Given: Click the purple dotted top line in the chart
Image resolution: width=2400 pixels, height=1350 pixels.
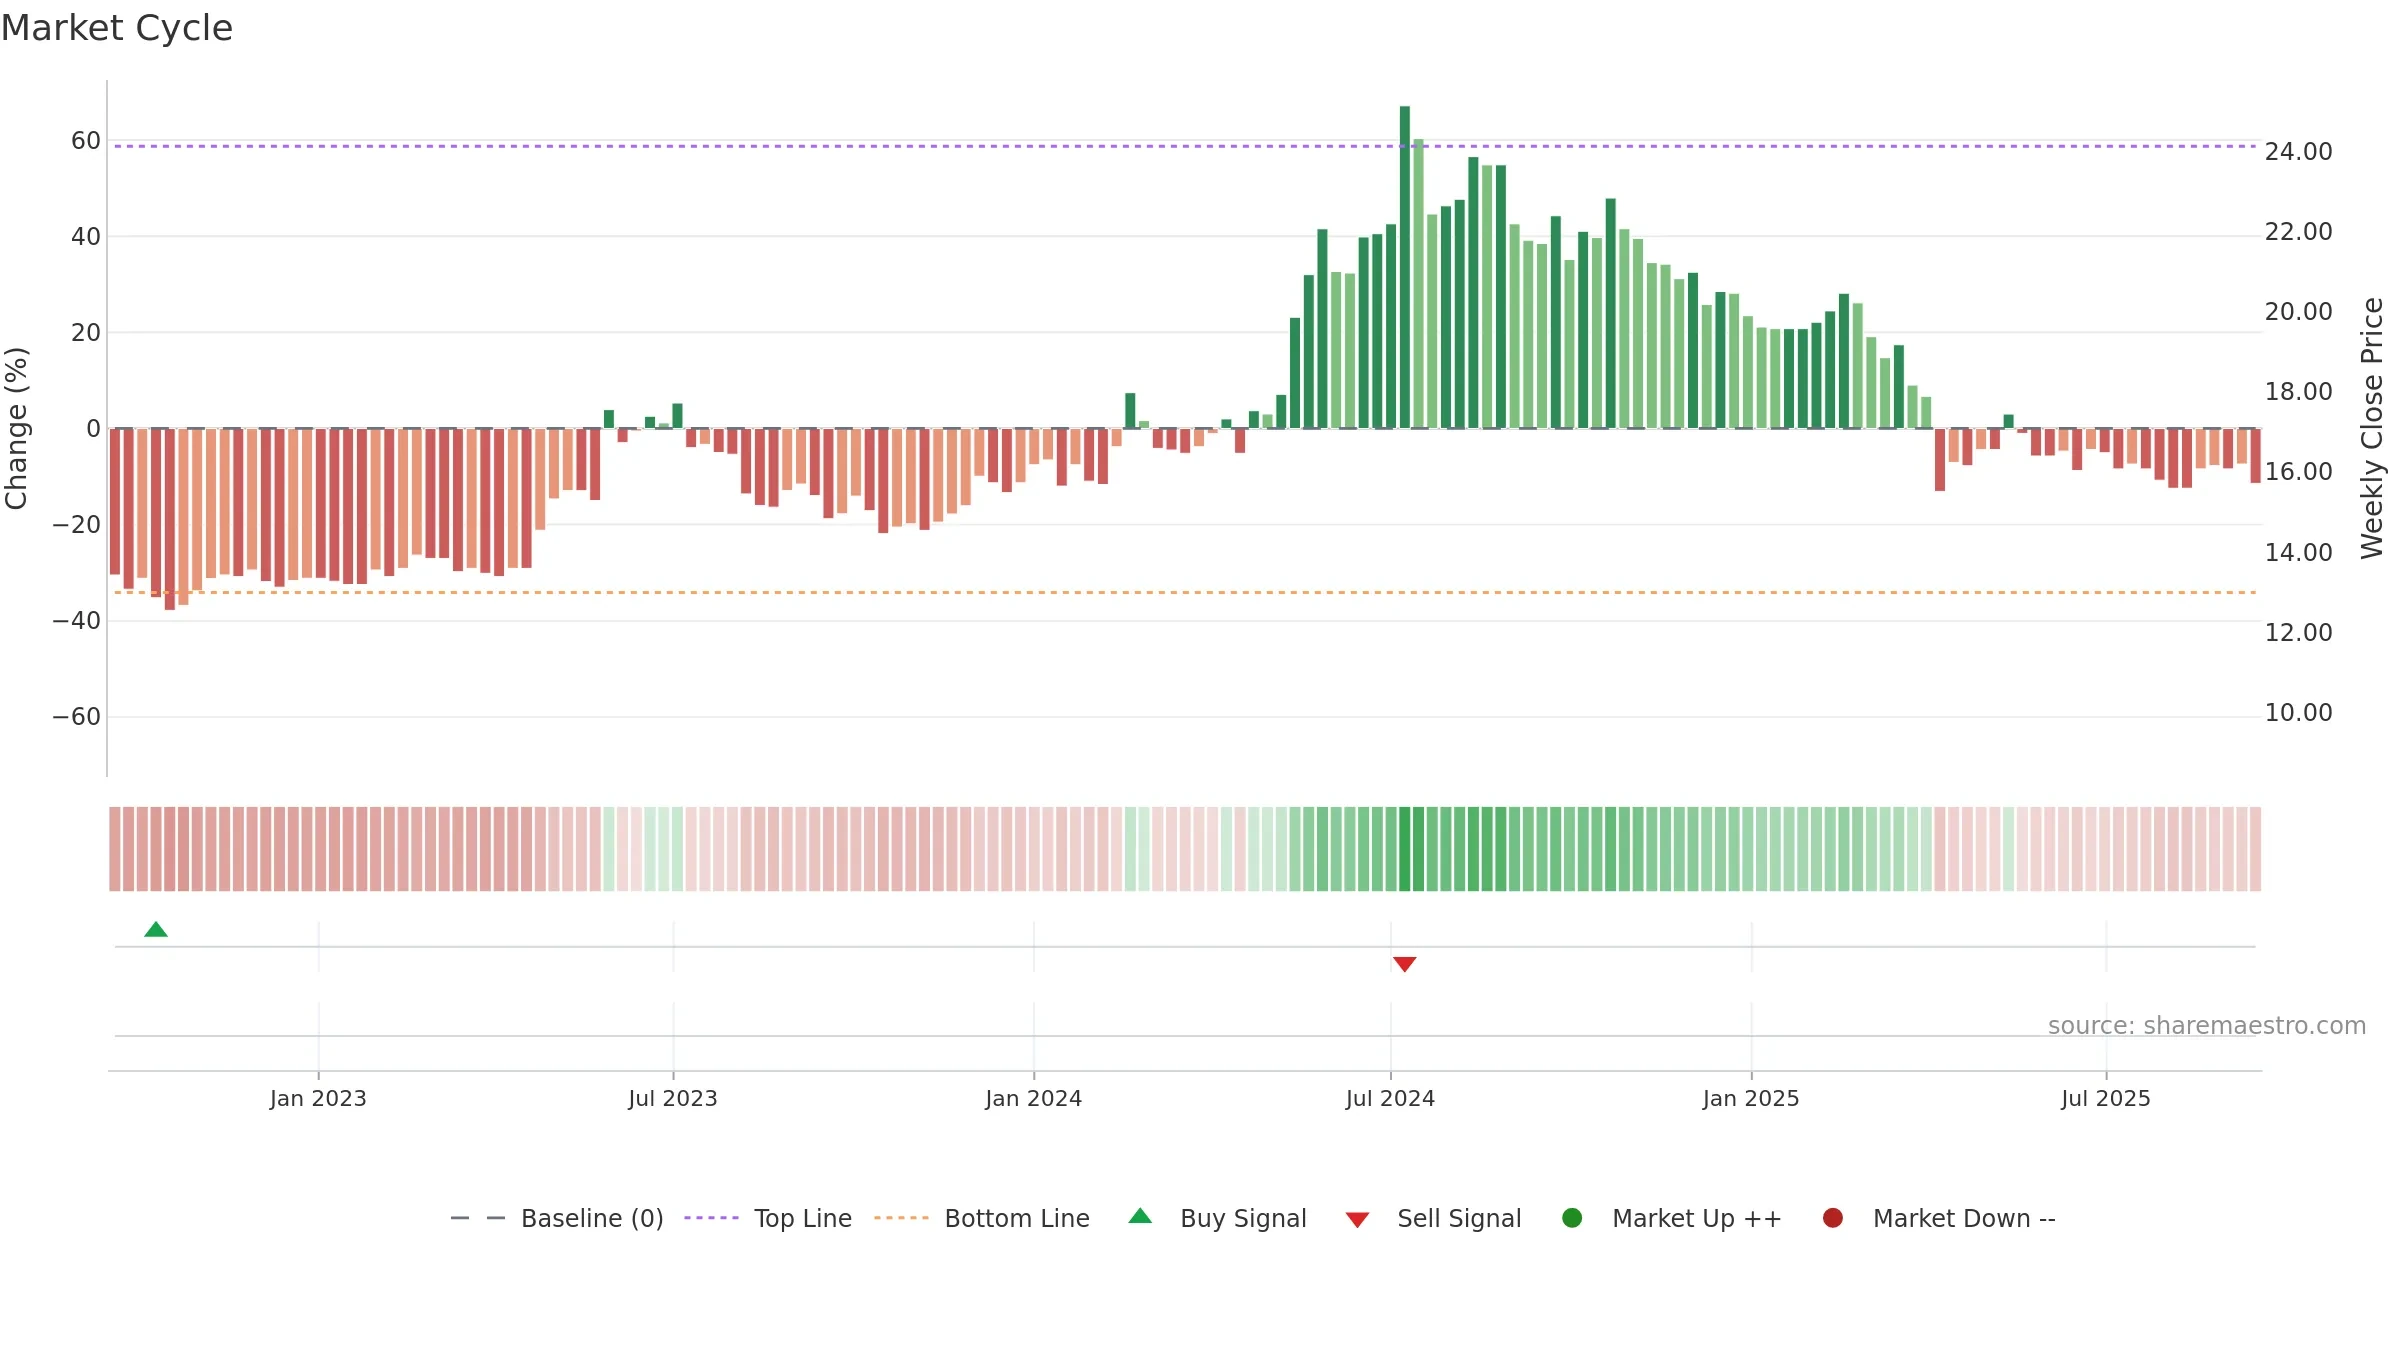Looking at the screenshot, I should click(1185, 146).
